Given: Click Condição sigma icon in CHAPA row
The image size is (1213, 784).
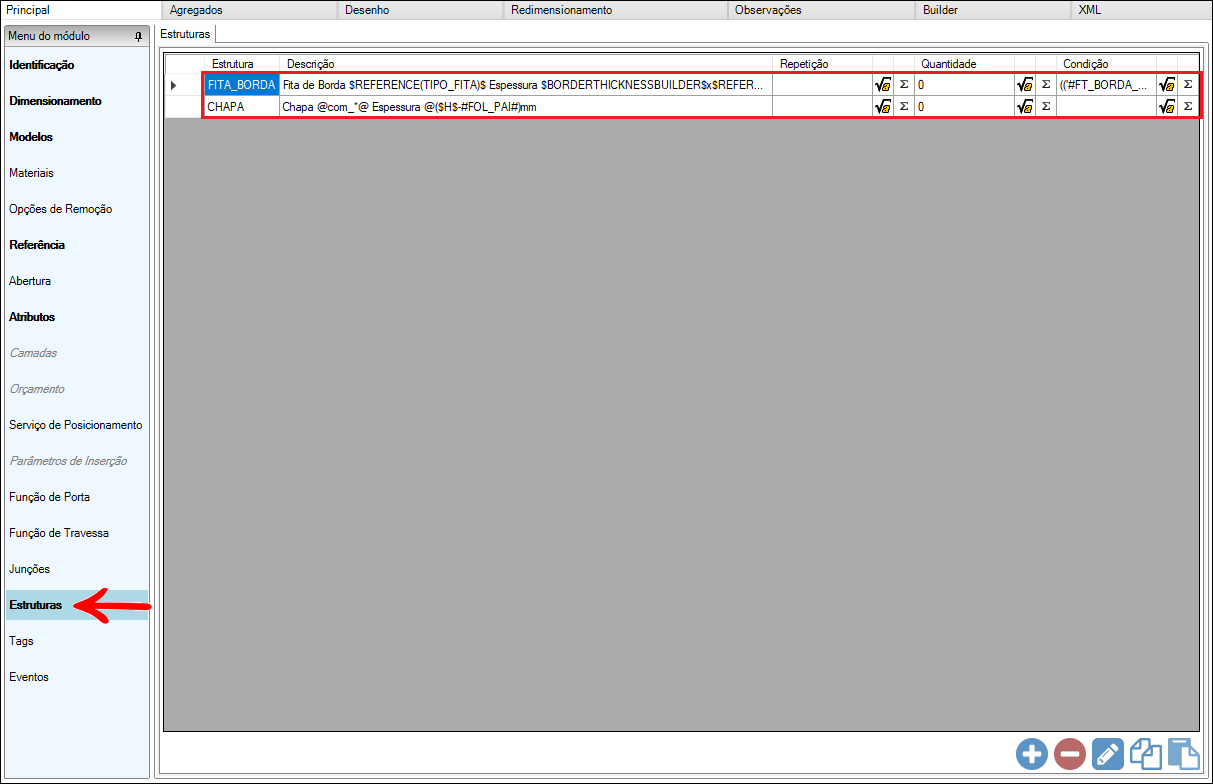Looking at the screenshot, I should point(1188,106).
